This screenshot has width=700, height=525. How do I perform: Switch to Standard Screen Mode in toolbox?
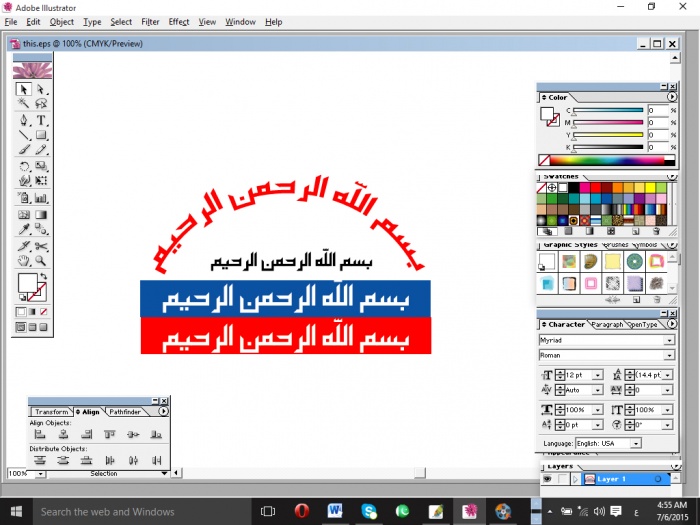point(21,327)
